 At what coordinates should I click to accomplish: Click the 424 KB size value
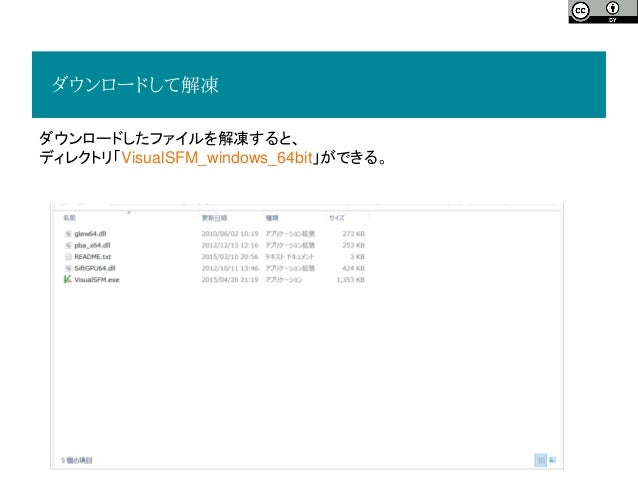coord(354,268)
